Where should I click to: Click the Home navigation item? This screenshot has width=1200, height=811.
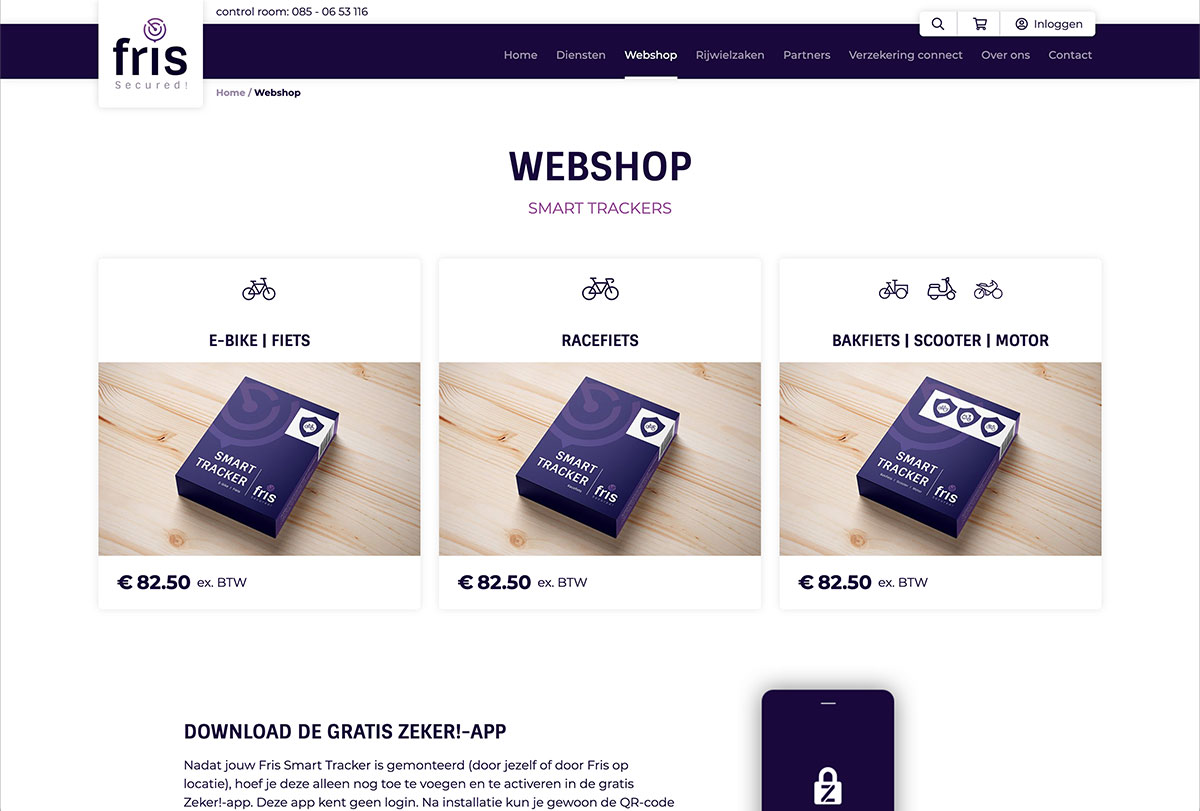(x=521, y=55)
